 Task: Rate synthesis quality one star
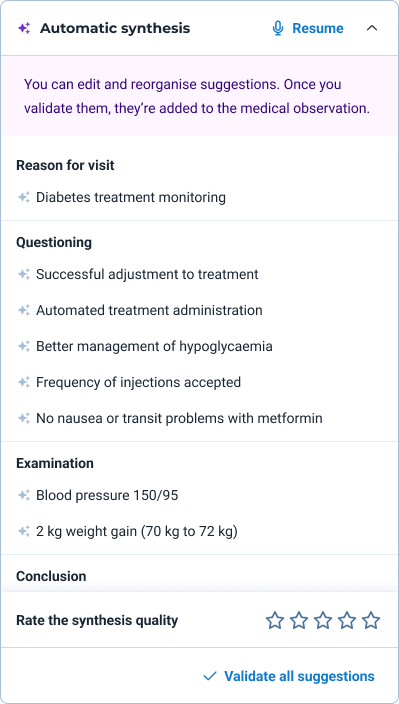(275, 620)
